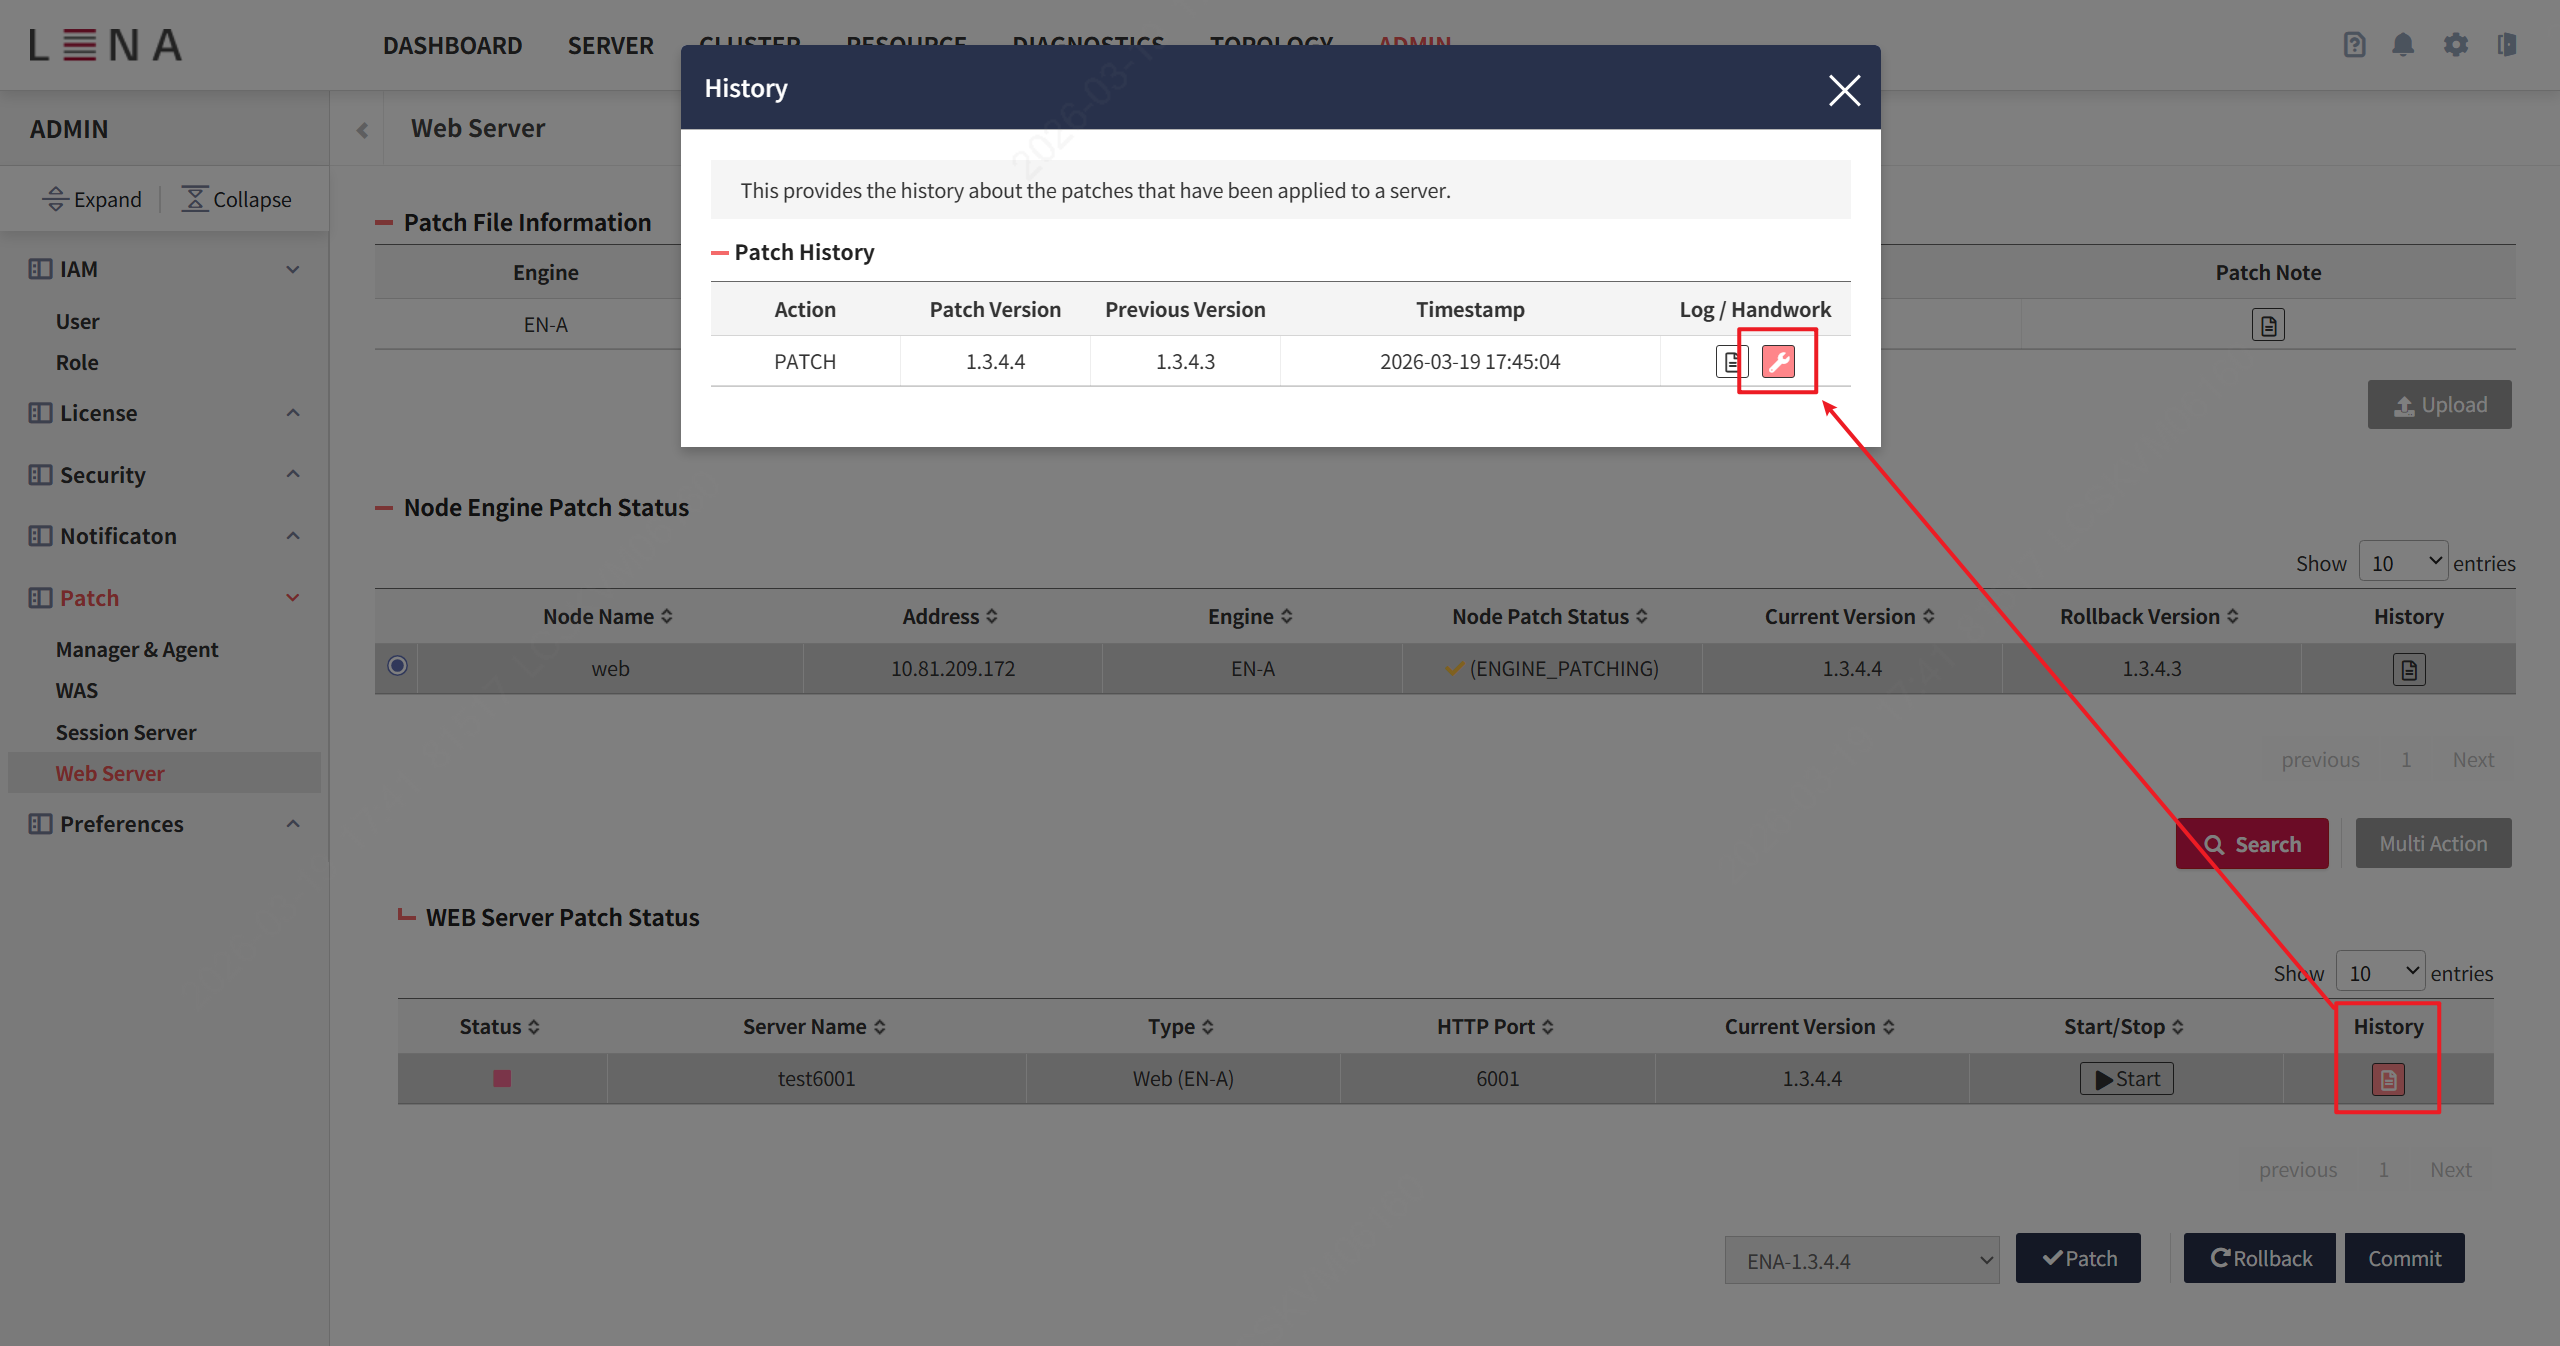Collapse the IAM section chevron

pyautogui.click(x=293, y=269)
